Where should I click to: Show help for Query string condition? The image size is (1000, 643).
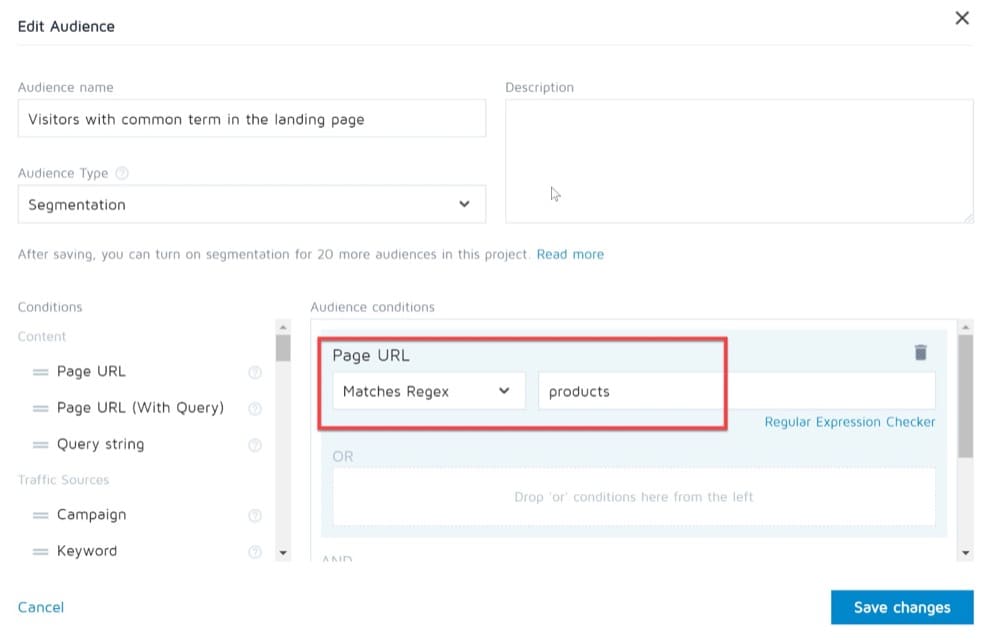[255, 445]
